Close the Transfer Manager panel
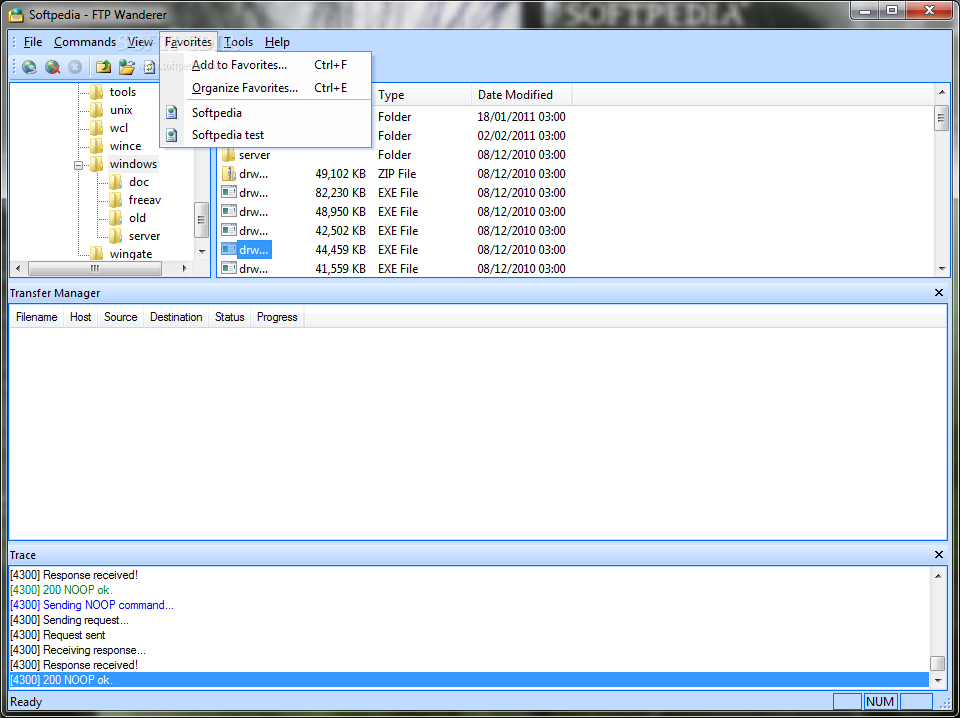The height and width of the screenshot is (718, 960). click(x=939, y=293)
